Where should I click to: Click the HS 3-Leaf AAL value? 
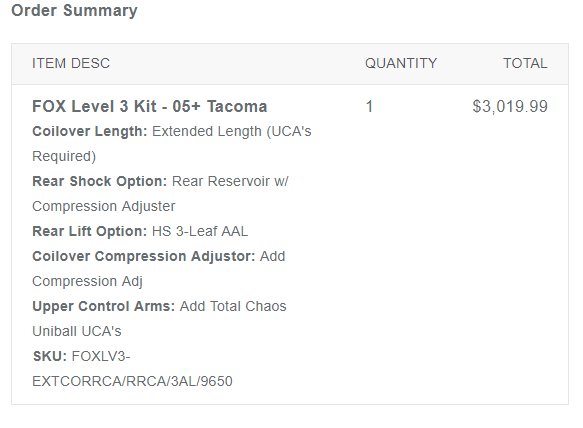[200, 231]
